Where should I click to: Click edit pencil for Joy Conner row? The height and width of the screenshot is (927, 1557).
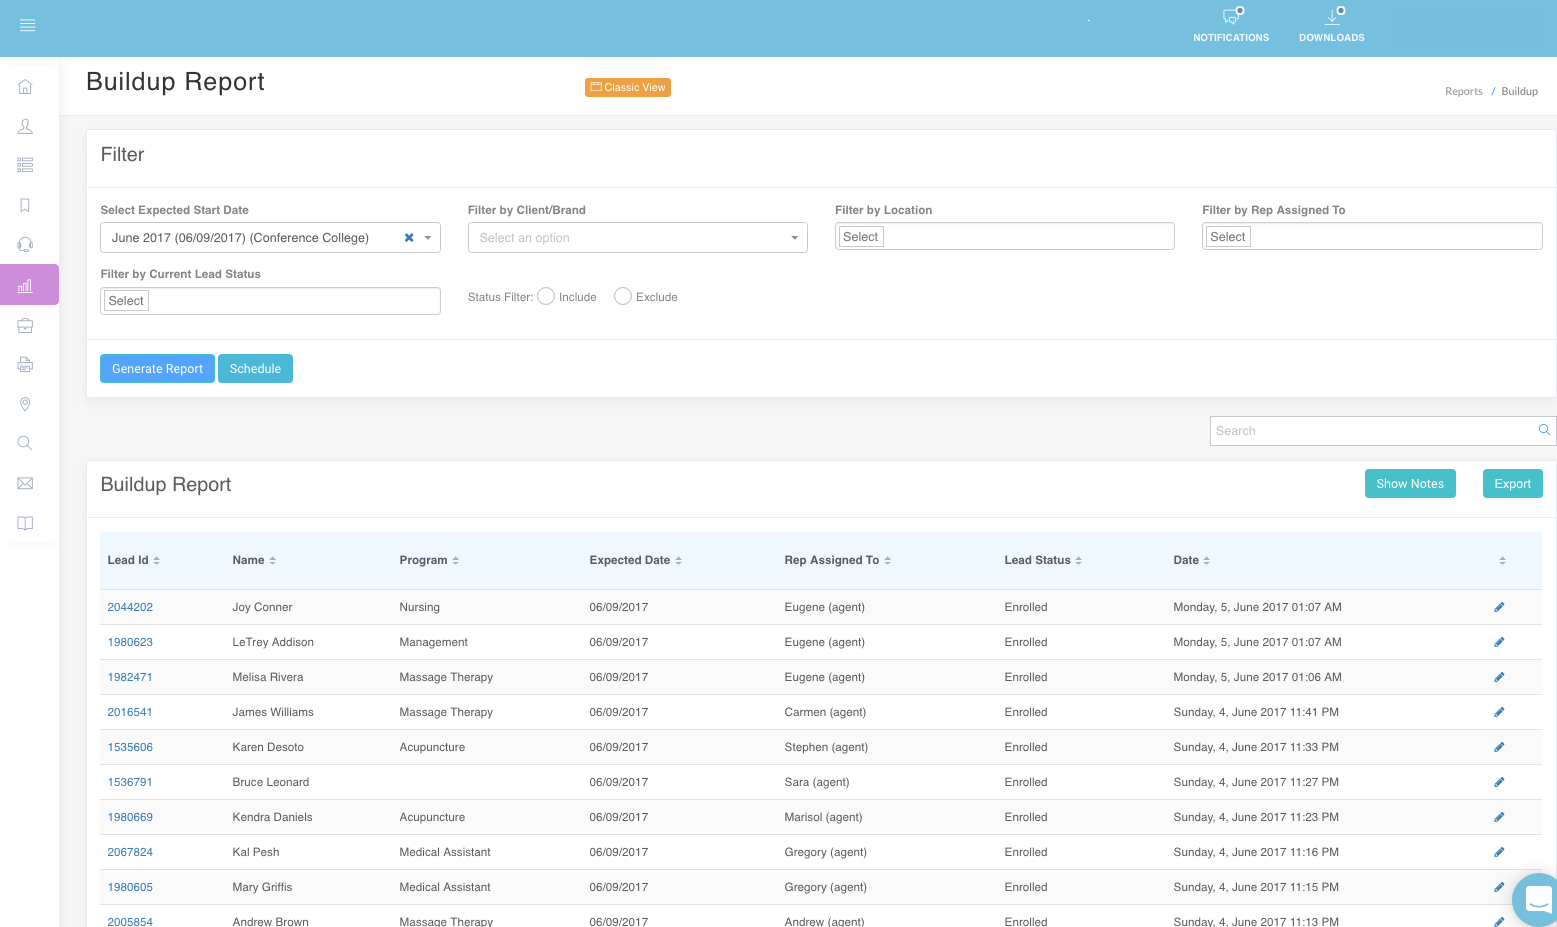pyautogui.click(x=1499, y=607)
